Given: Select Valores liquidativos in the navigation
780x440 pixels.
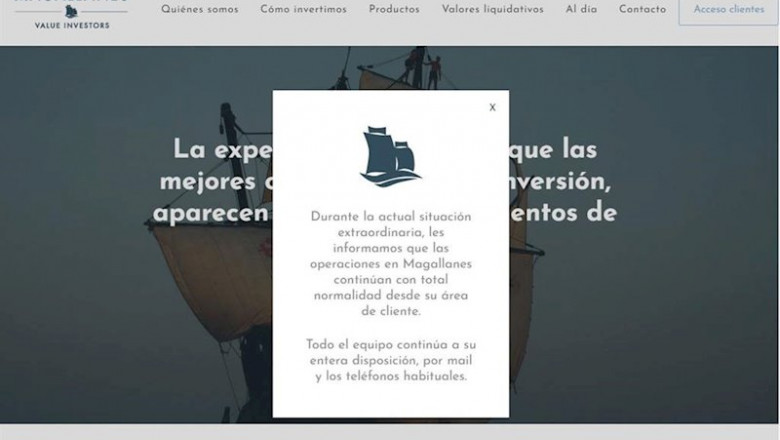Looking at the screenshot, I should (492, 9).
